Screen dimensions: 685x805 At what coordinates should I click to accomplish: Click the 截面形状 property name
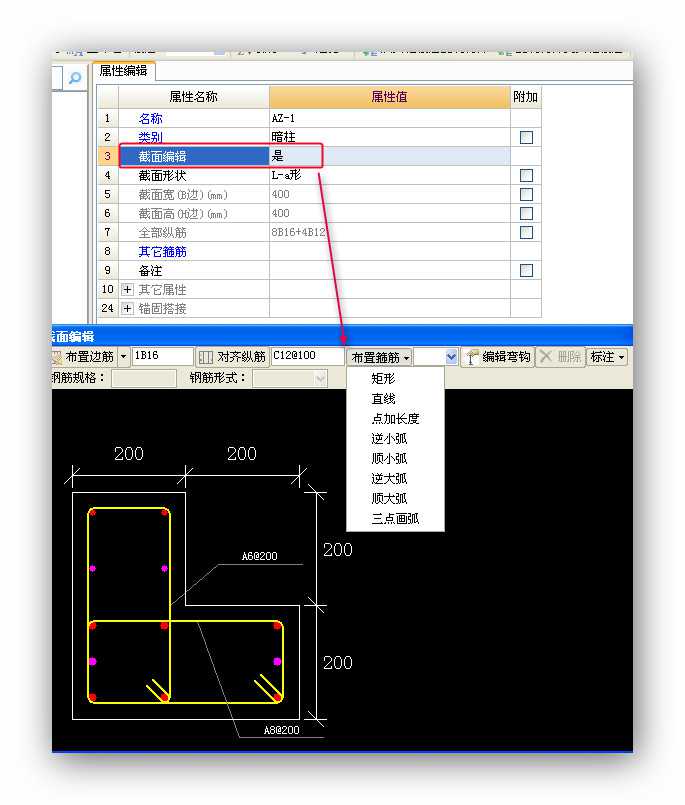[x=162, y=176]
